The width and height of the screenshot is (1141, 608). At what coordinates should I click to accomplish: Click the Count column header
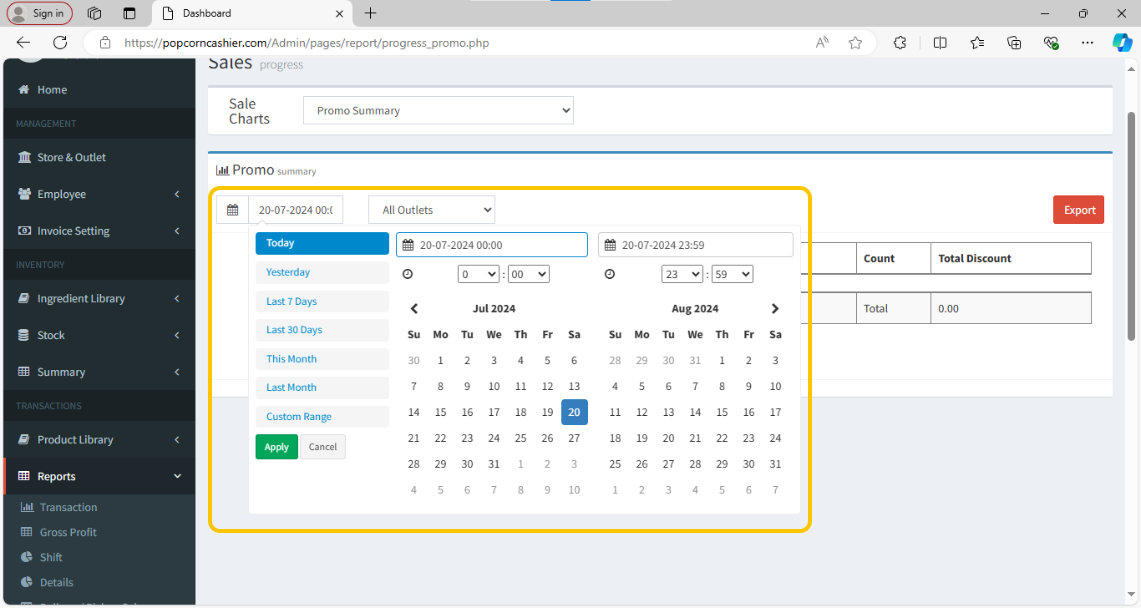(x=894, y=258)
